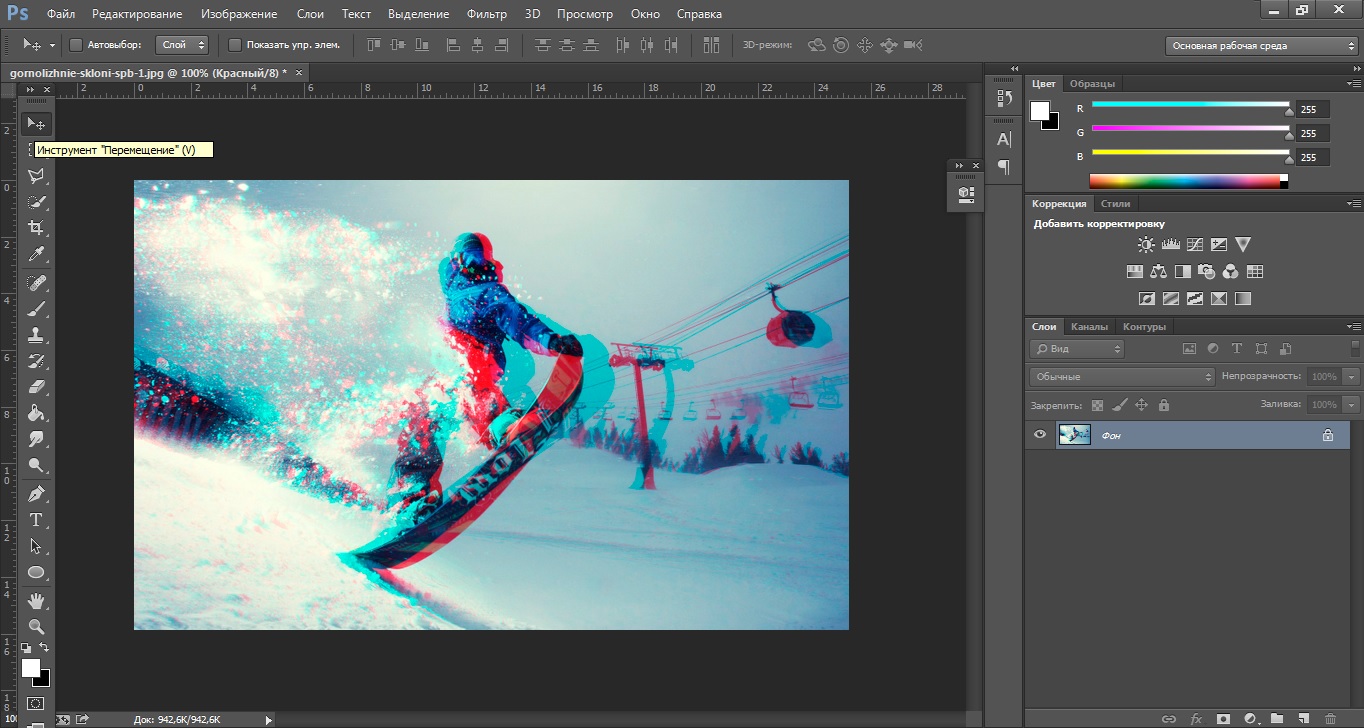
Task: Select the Crop tool
Action: pos(36,228)
